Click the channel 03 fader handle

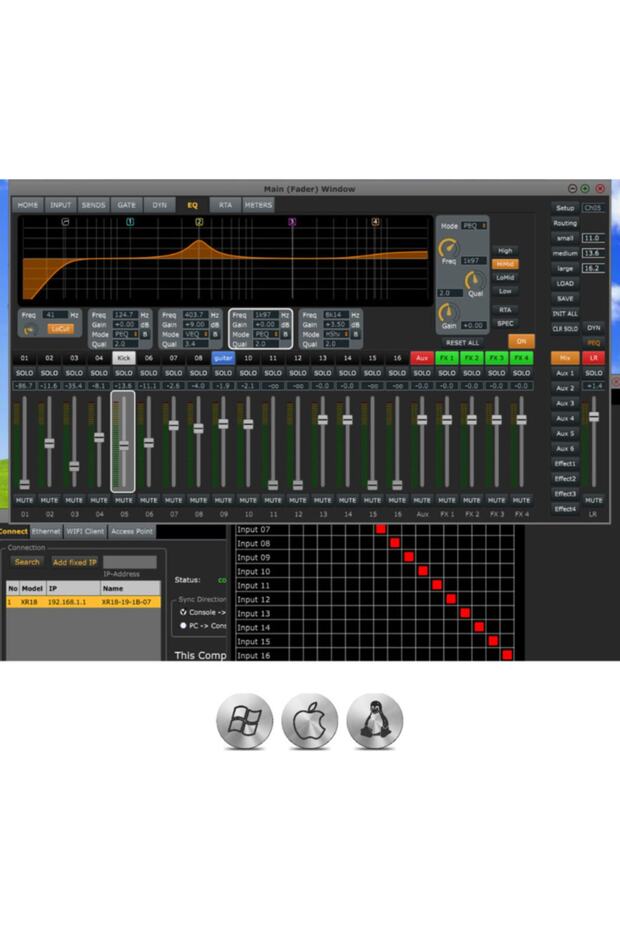(74, 466)
